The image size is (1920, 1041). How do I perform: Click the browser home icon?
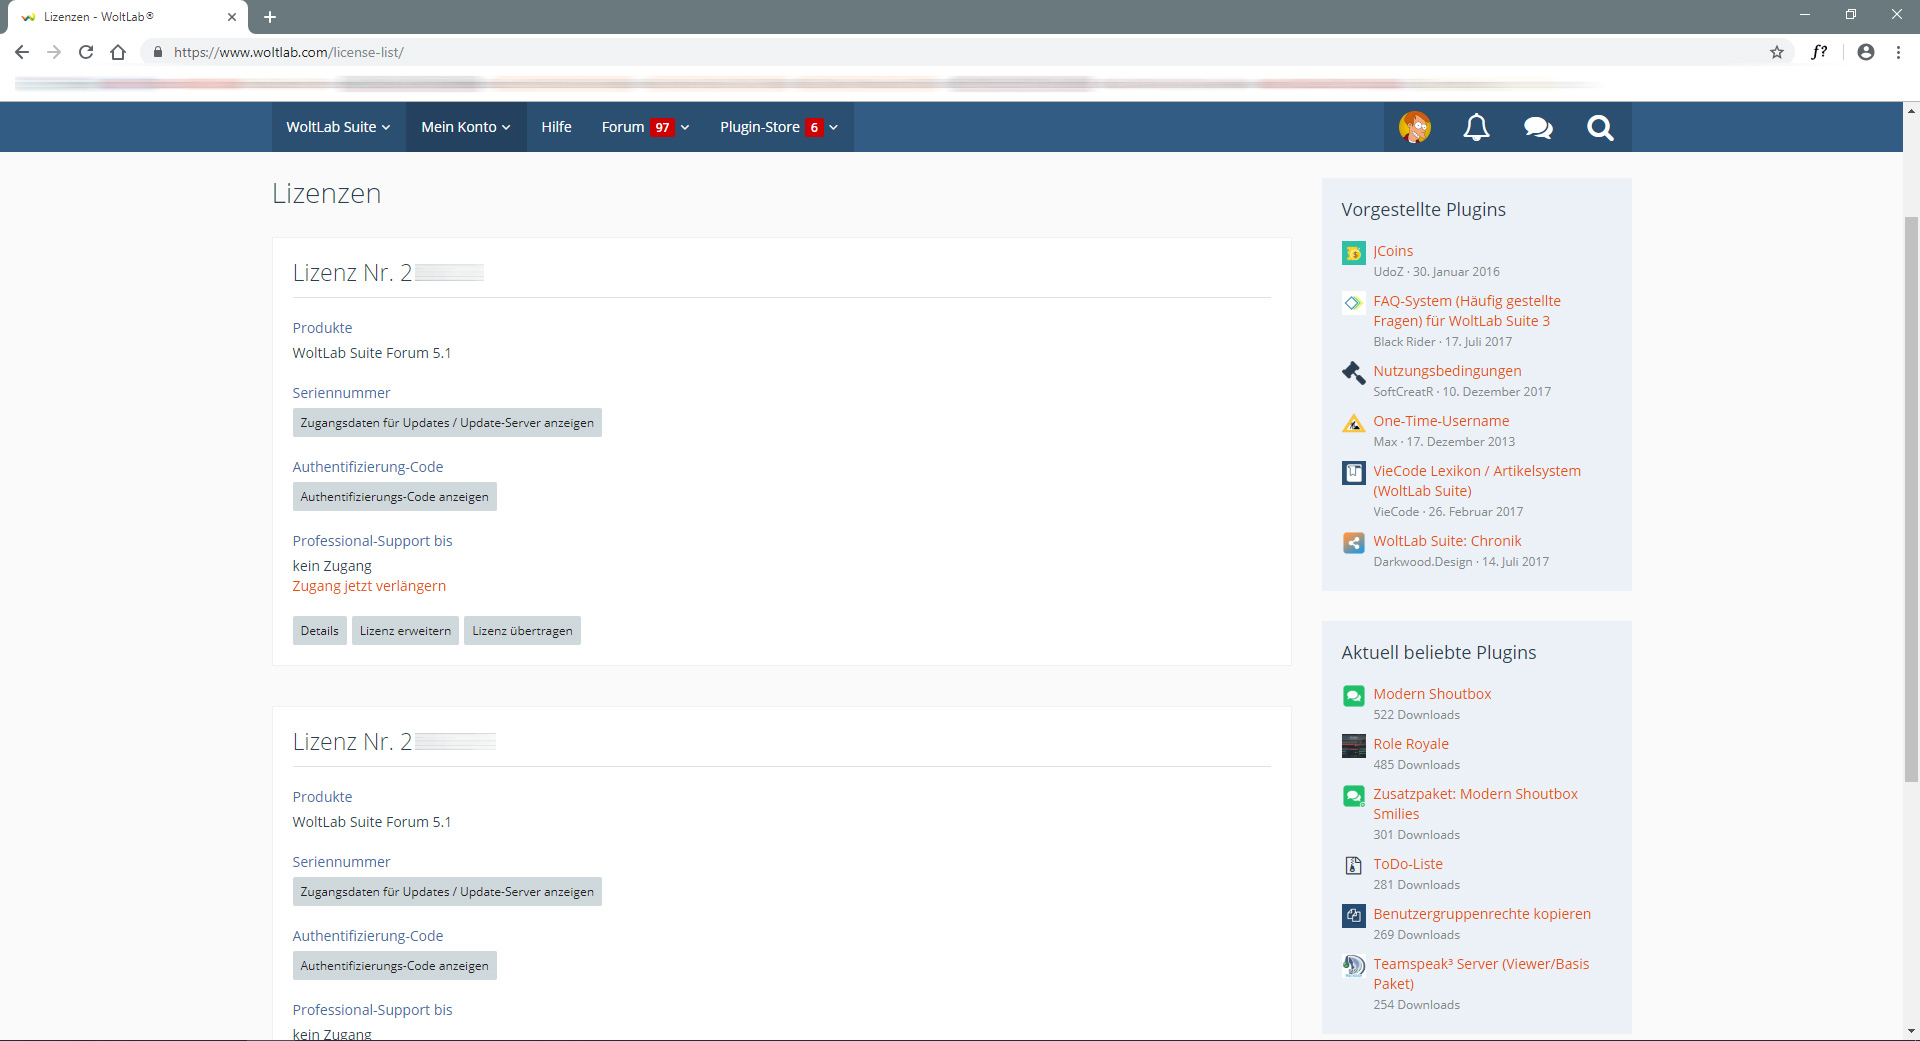118,52
